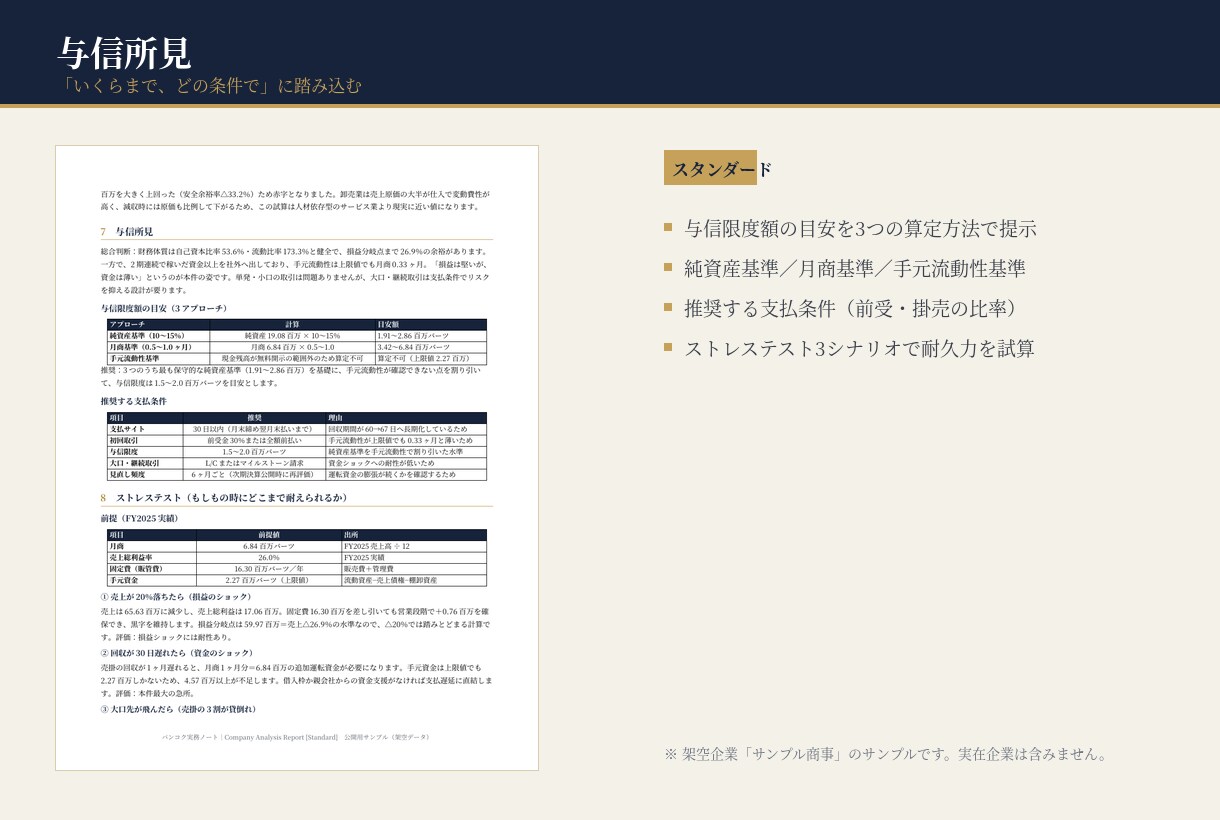Click row label 売上総利益率
Image resolution: width=1220 pixels, height=820 pixels.
coord(151,557)
